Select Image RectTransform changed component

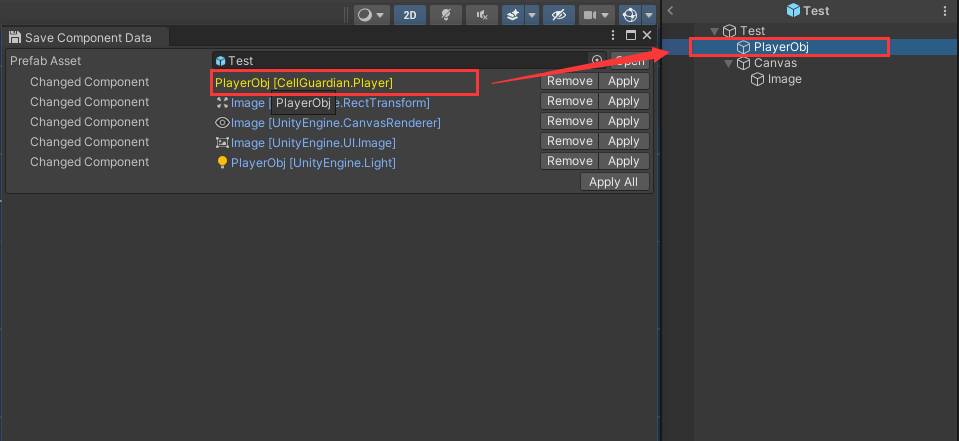pyautogui.click(x=322, y=102)
